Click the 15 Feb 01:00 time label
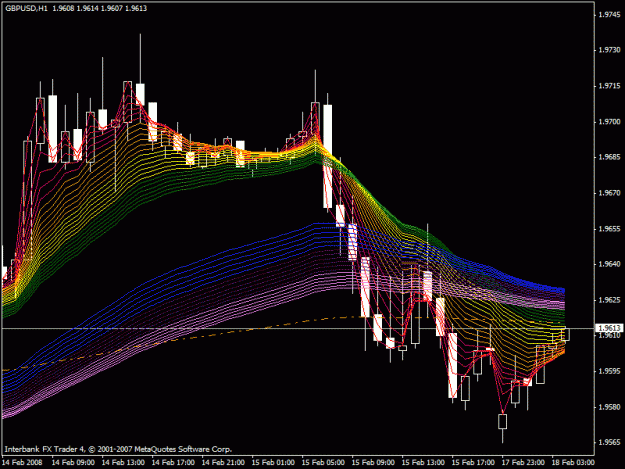 (x=273, y=463)
